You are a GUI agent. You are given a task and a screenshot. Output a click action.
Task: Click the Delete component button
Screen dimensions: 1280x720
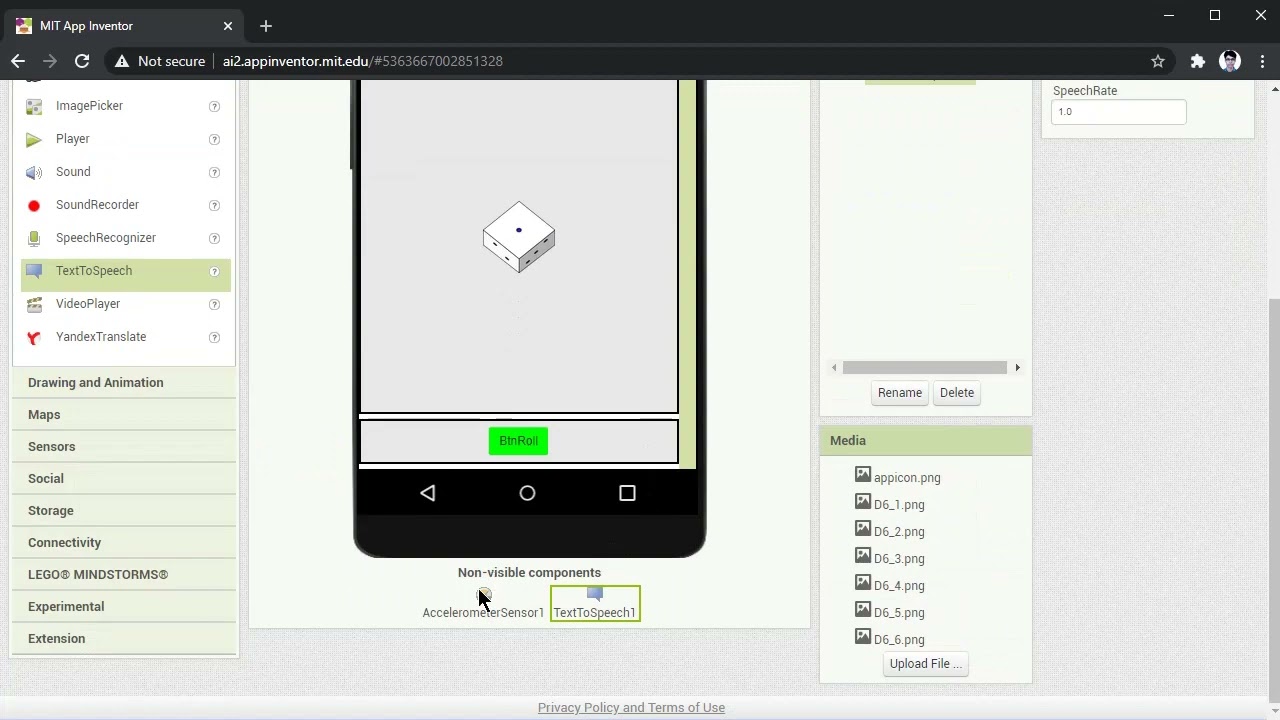pyautogui.click(x=957, y=393)
